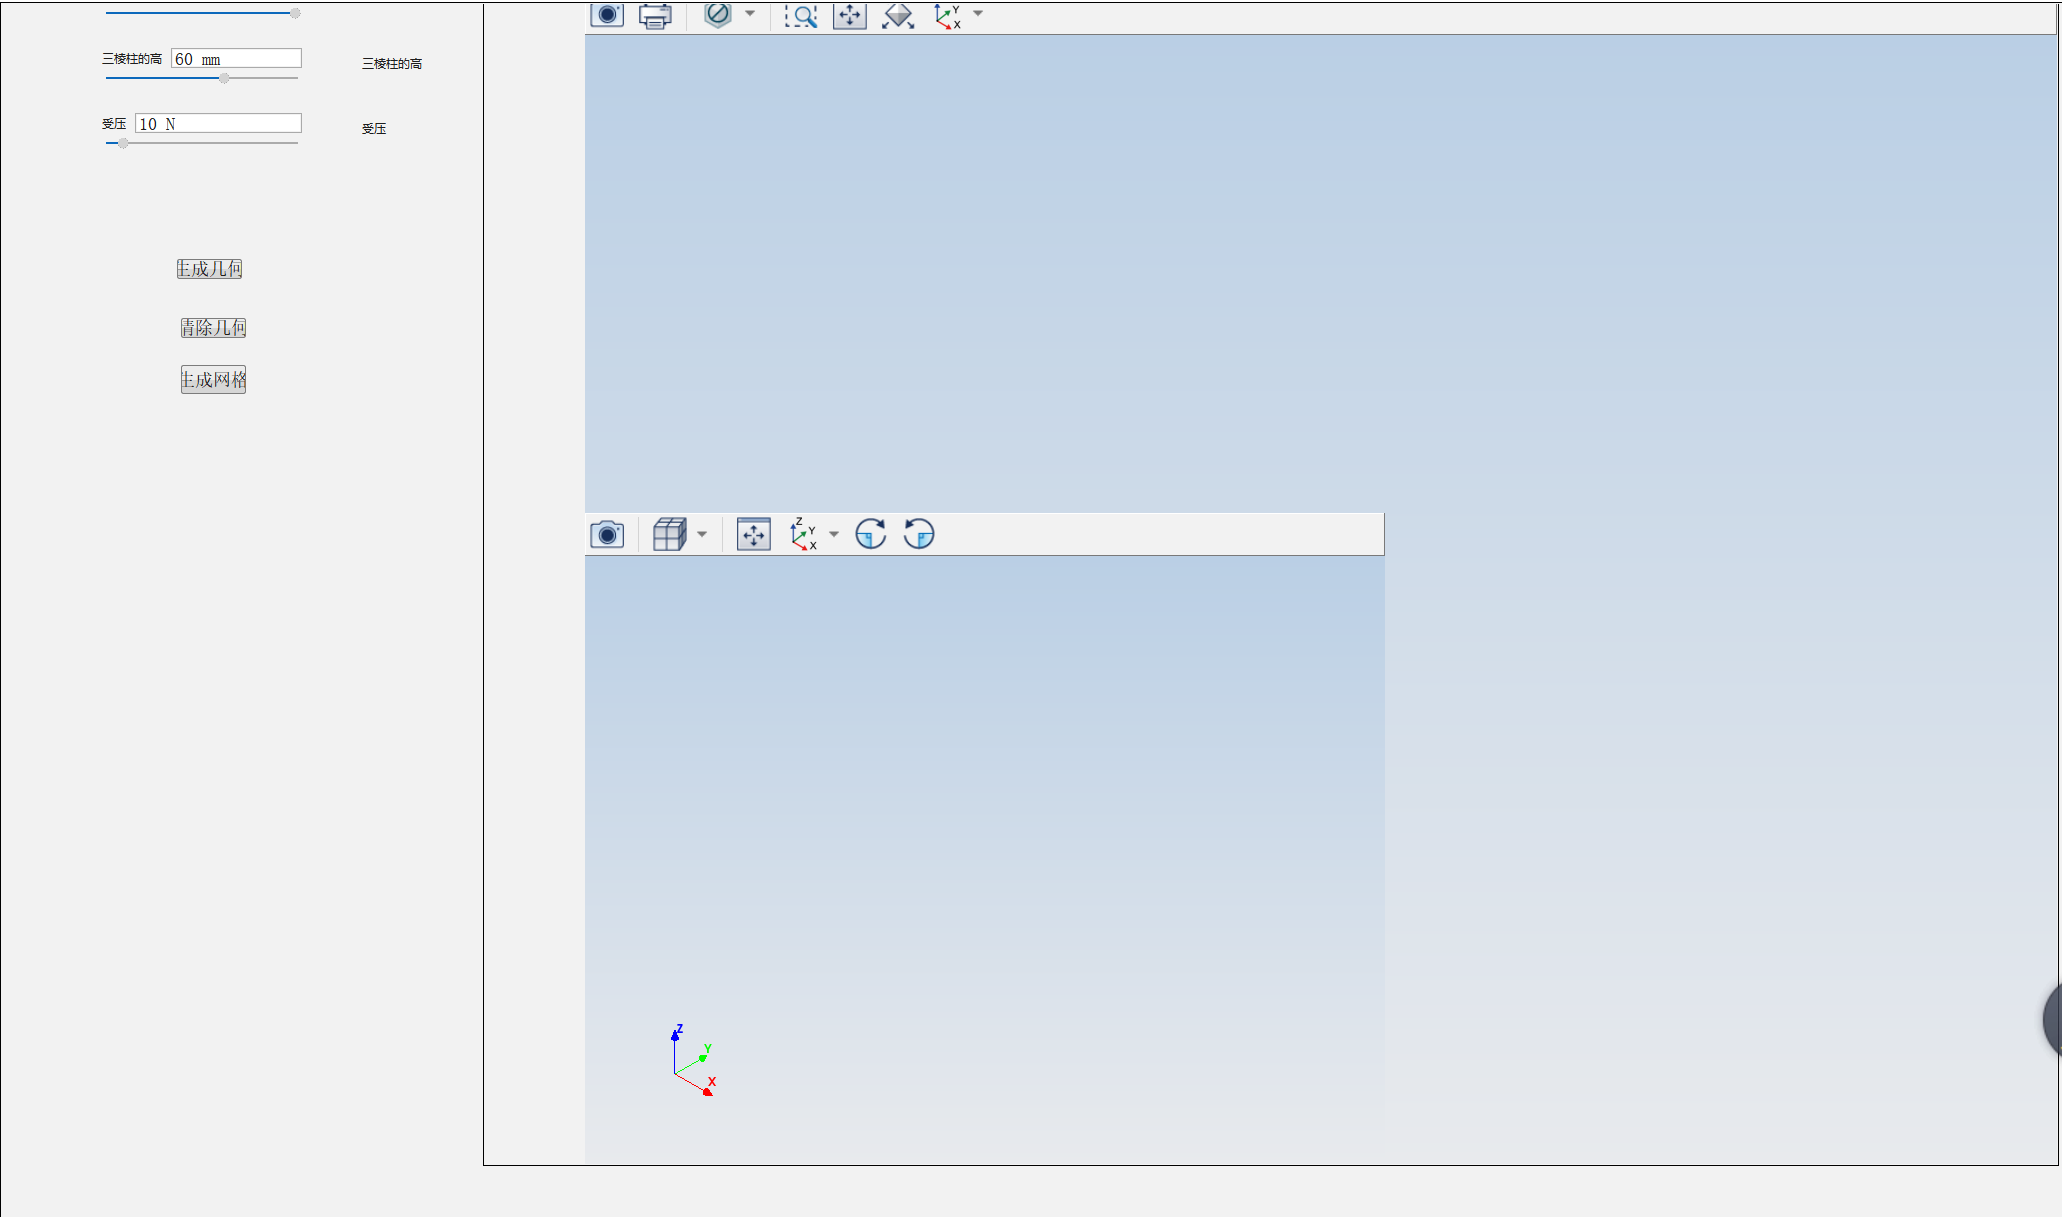Viewport: 2062px width, 1217px height.
Task: Click the top viewport camera icon
Action: 605,14
